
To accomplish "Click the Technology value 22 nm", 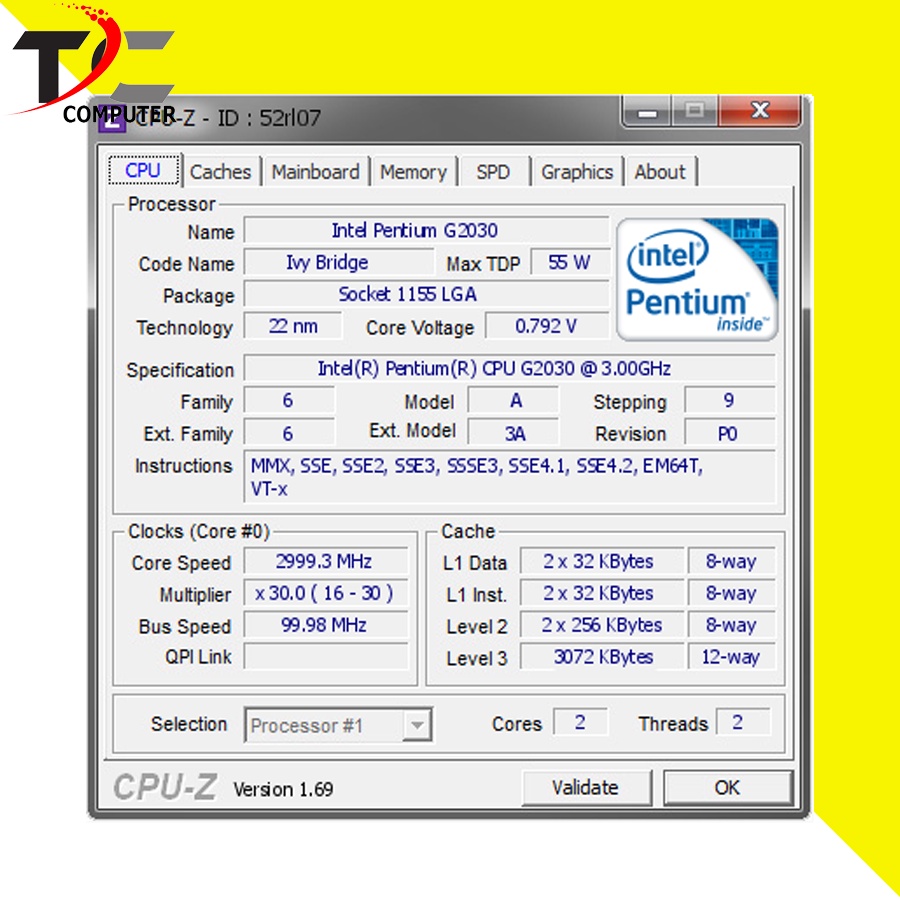I will (293, 326).
